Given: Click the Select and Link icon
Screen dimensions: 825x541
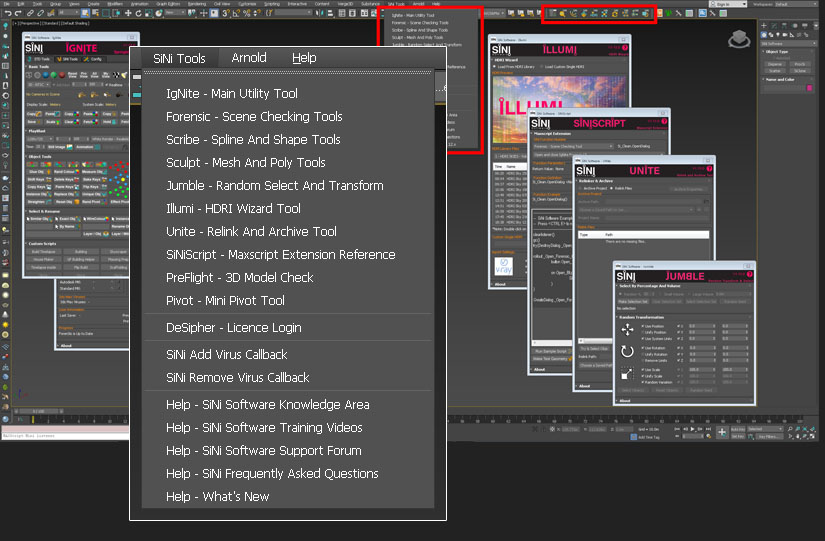Looking at the screenshot, I should pos(31,13).
